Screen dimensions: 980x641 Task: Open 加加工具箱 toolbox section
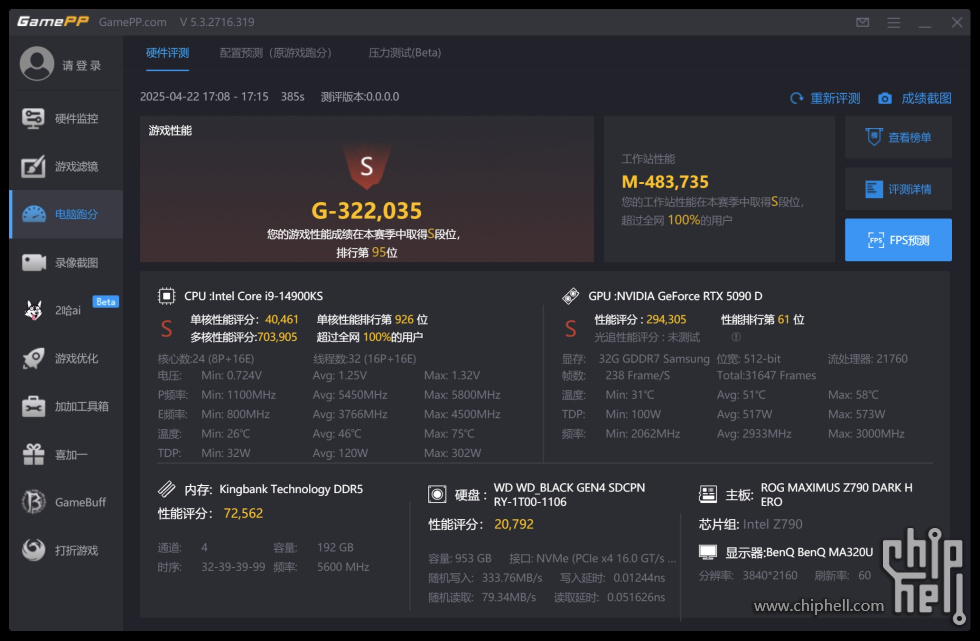coord(66,406)
